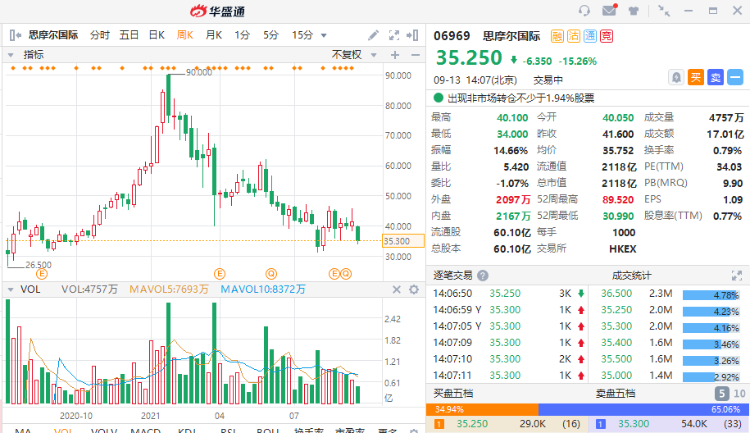Screen dimensions: 750x433
Task: Click the blue 65.06% ask ratio bar
Action: coord(644,410)
